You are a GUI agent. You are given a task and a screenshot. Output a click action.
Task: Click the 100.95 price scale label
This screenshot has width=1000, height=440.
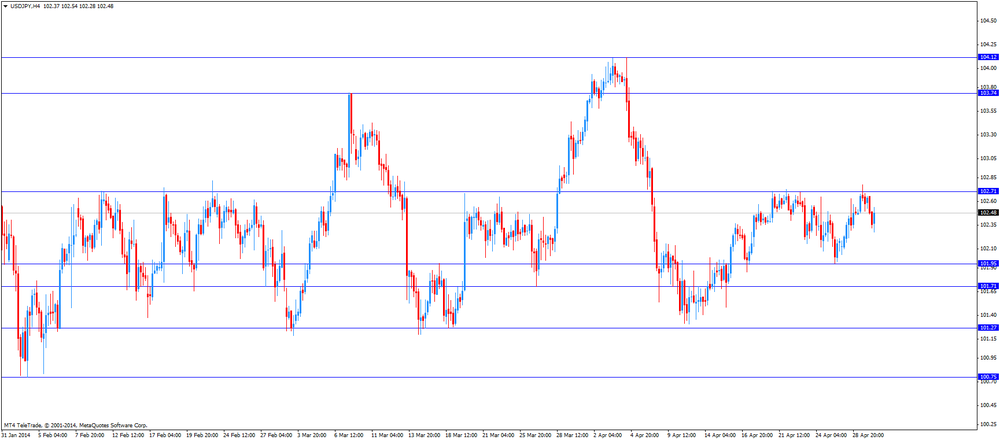[x=989, y=358]
